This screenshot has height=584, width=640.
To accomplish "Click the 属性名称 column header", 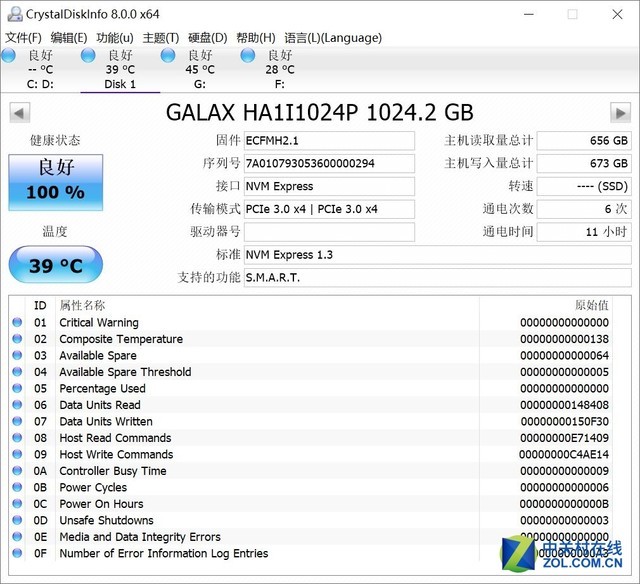I will click(x=82, y=305).
